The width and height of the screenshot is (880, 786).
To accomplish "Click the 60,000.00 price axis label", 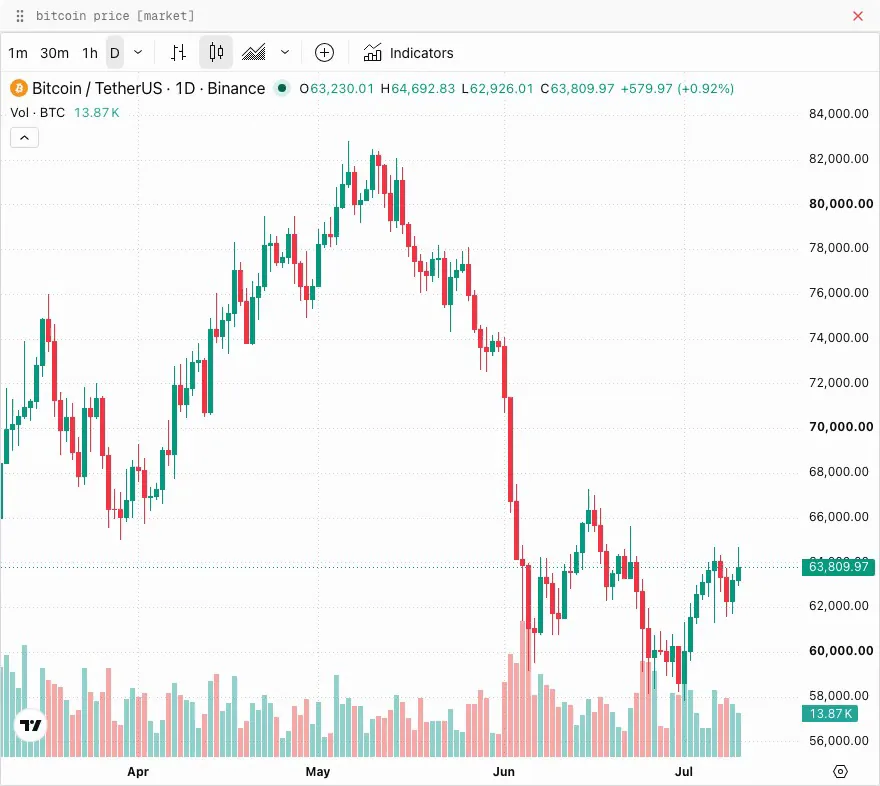I will click(841, 650).
